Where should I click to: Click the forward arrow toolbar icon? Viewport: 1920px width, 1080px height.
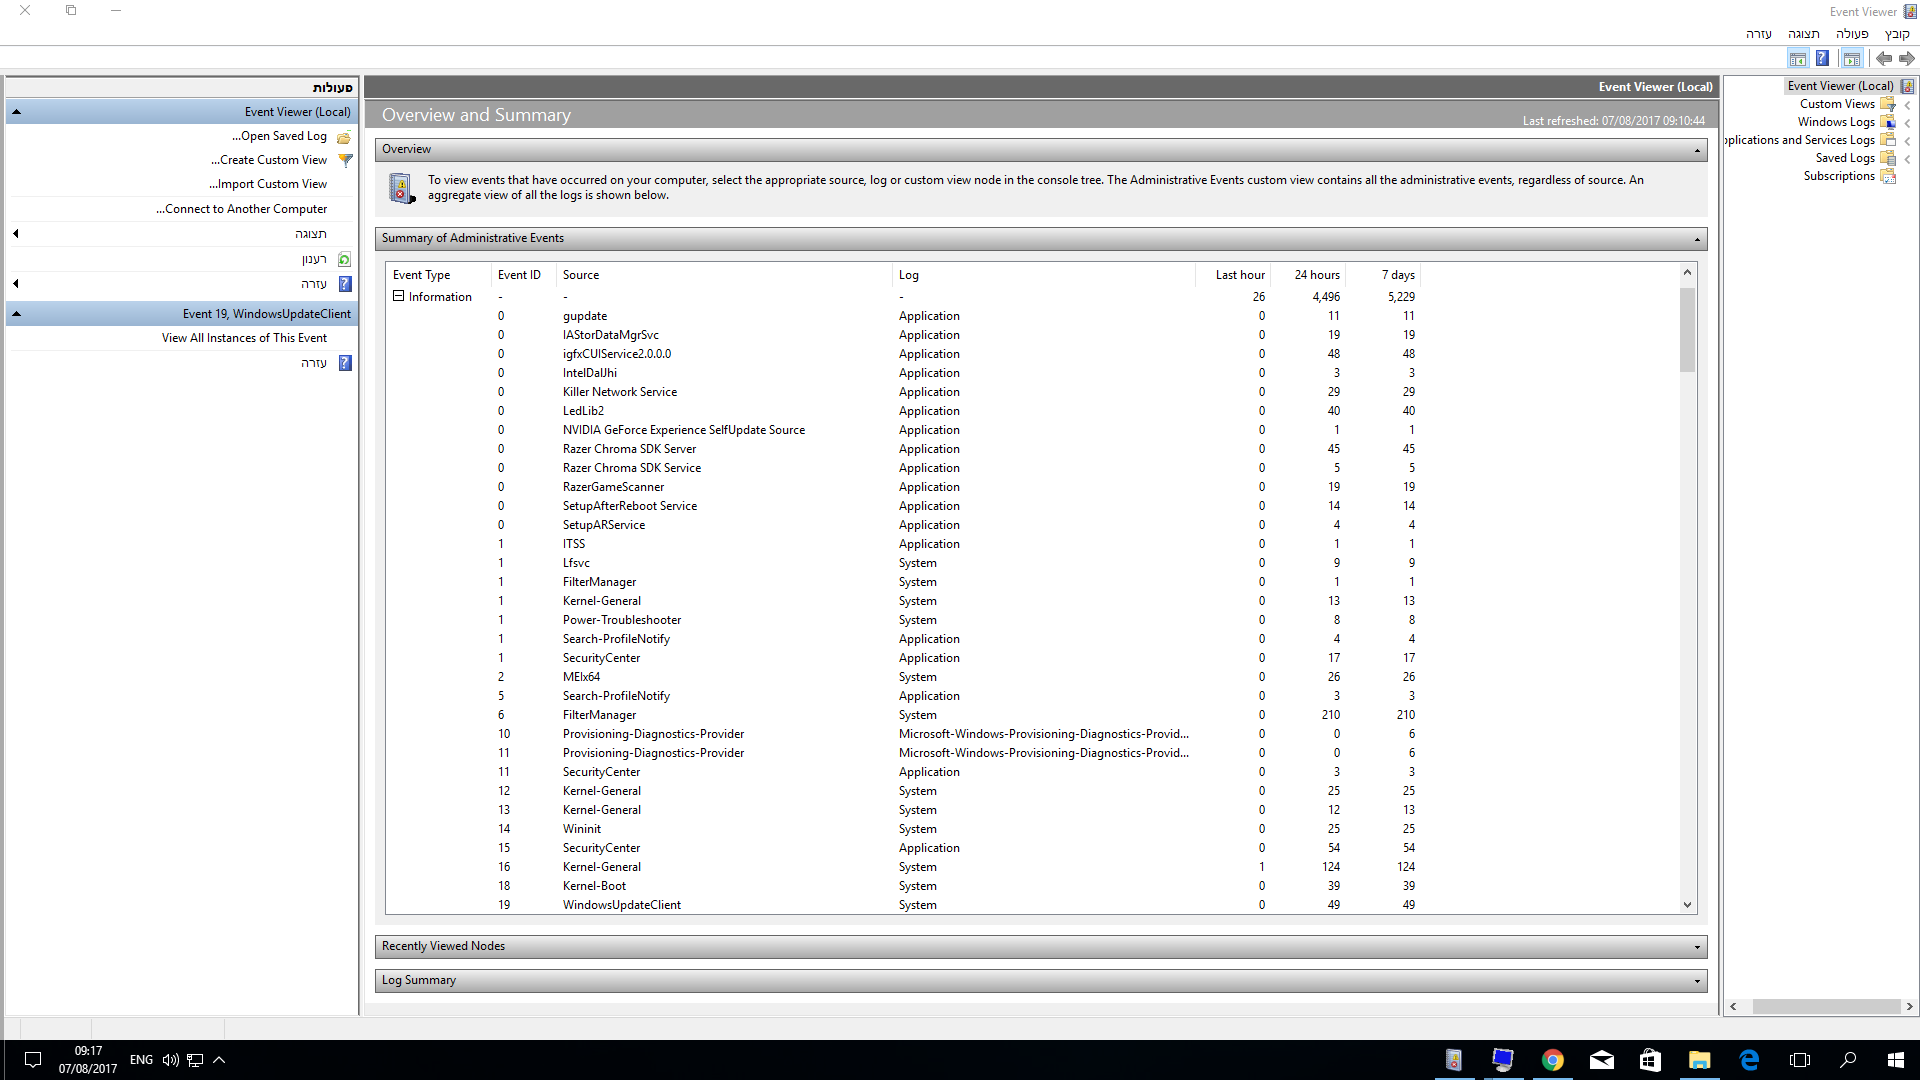click(x=1906, y=59)
